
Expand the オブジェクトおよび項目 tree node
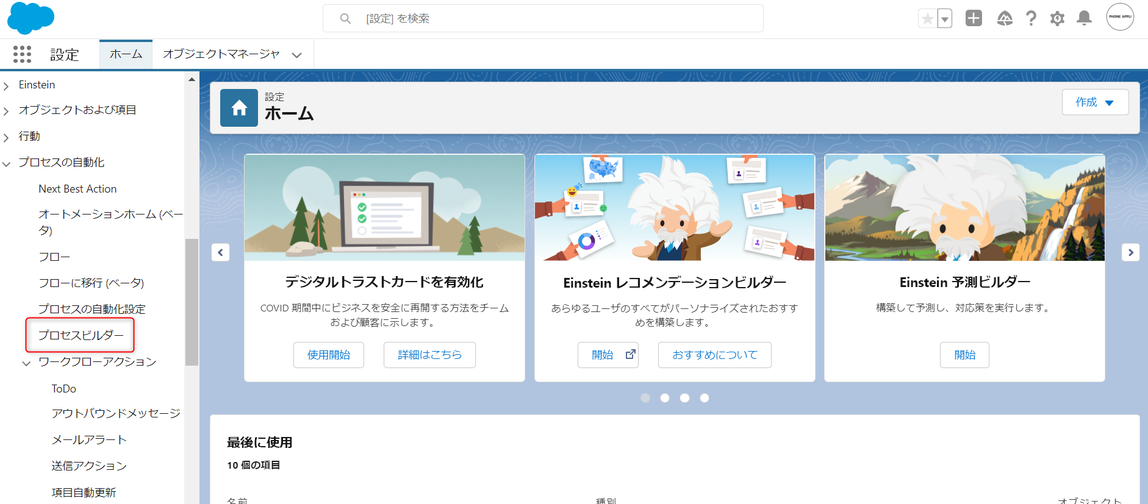click(x=7, y=111)
